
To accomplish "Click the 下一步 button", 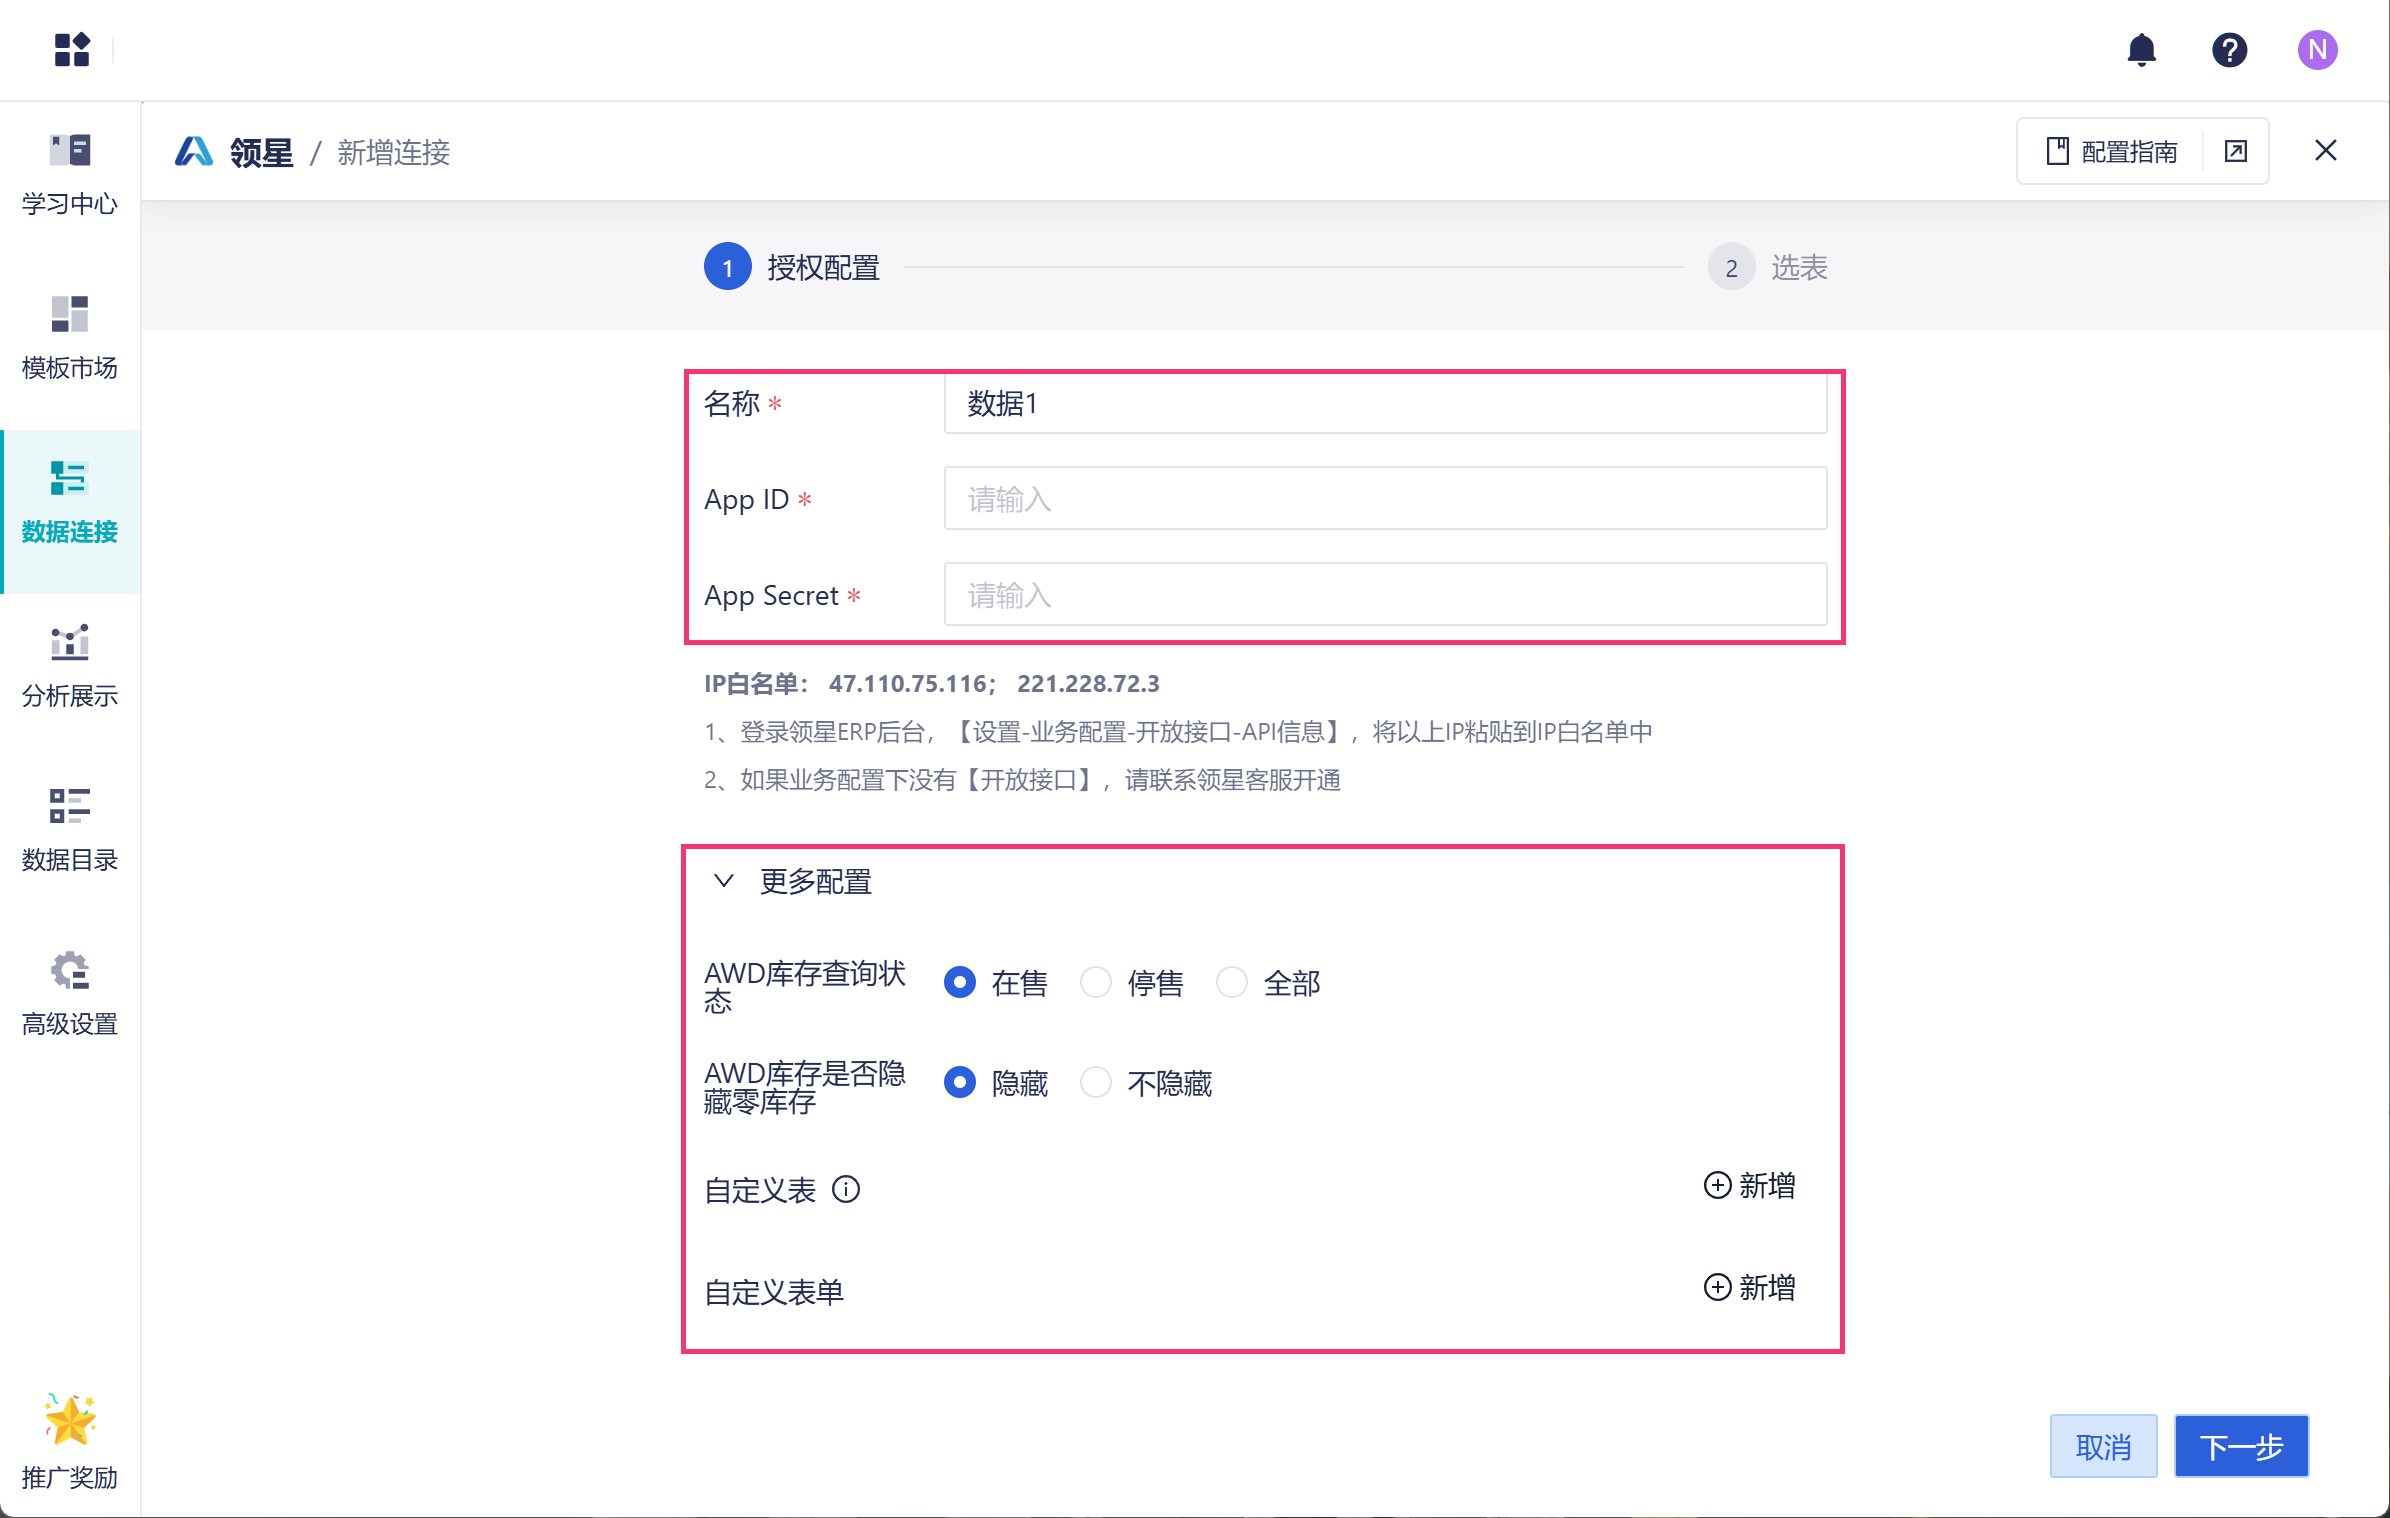I will pyautogui.click(x=2241, y=1446).
